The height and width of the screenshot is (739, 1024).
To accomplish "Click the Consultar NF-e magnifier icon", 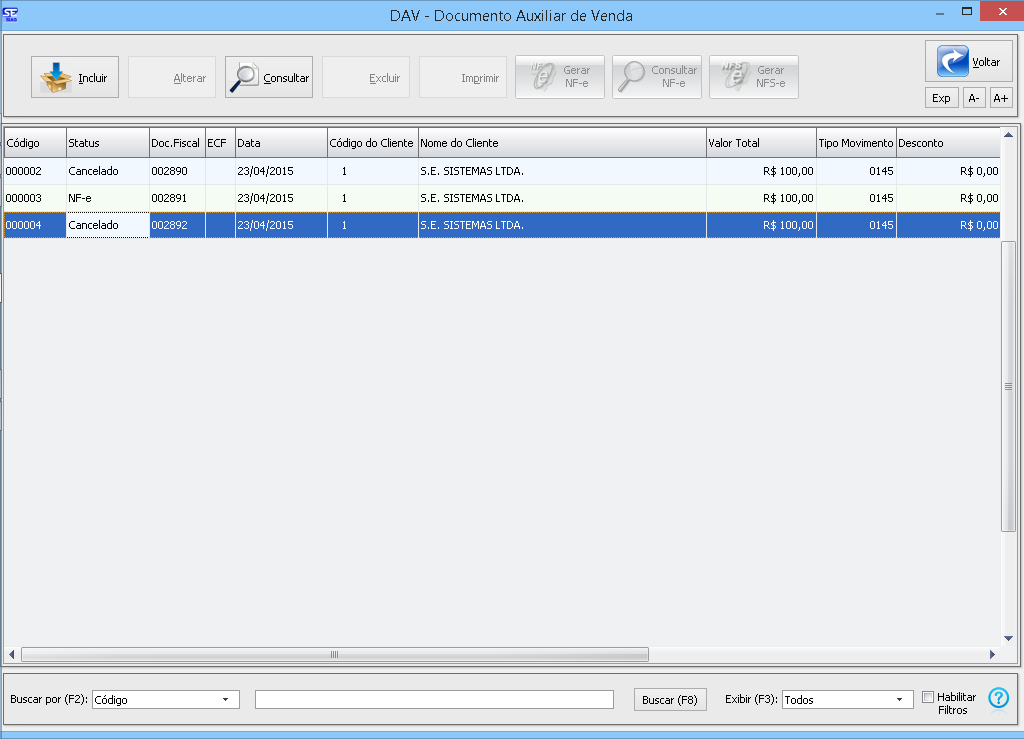I will coord(631,77).
